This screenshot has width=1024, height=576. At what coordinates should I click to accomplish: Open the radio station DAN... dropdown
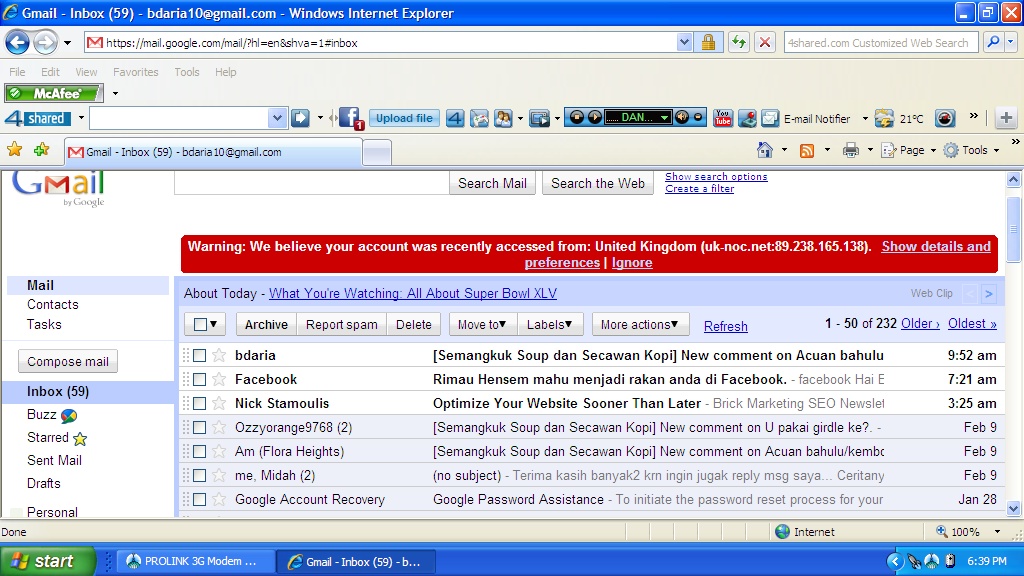(x=664, y=118)
